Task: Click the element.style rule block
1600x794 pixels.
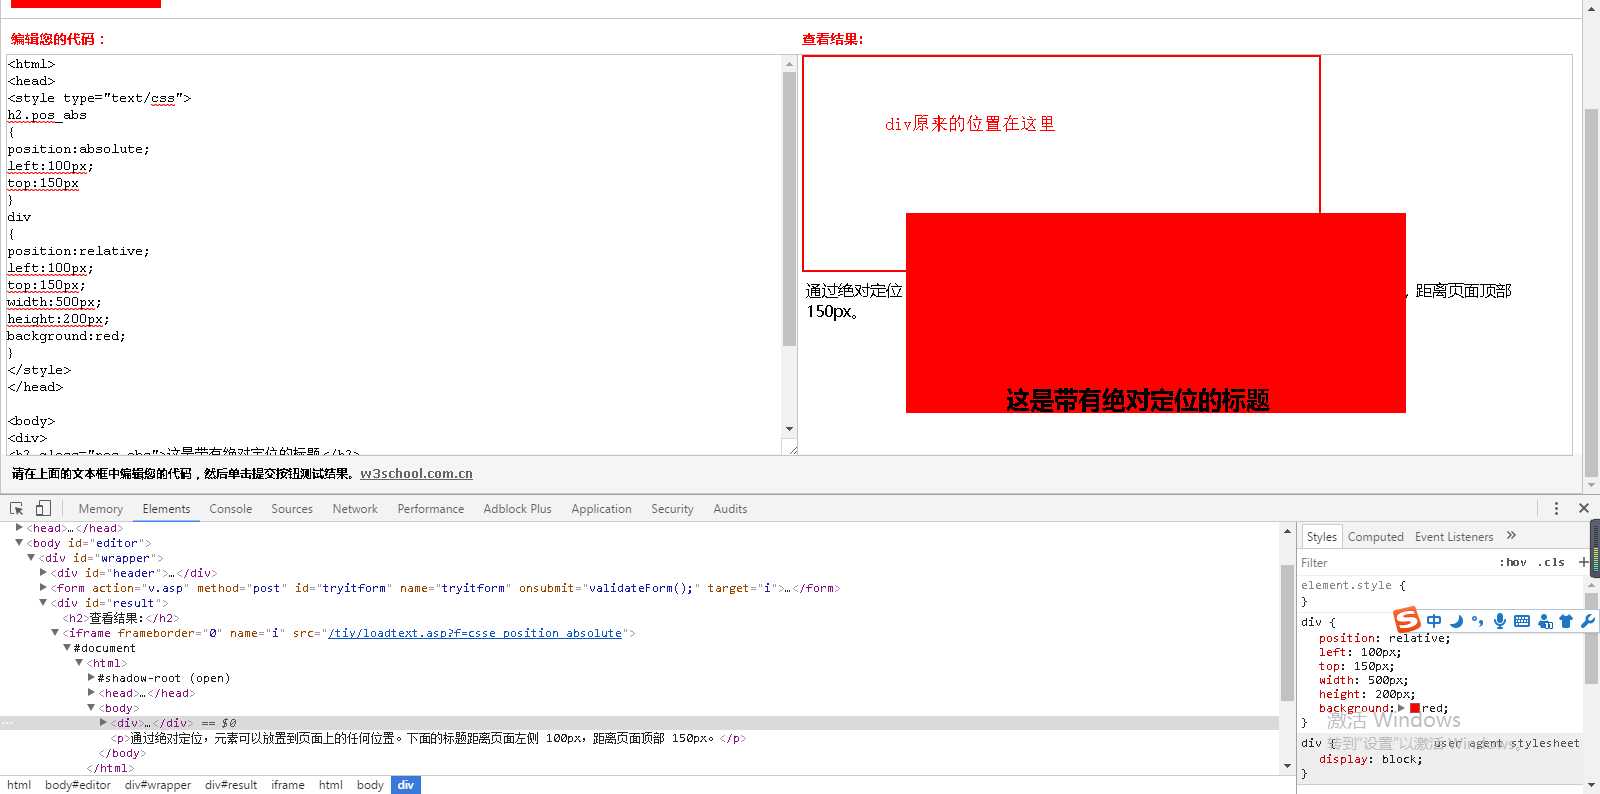Action: point(1440,593)
